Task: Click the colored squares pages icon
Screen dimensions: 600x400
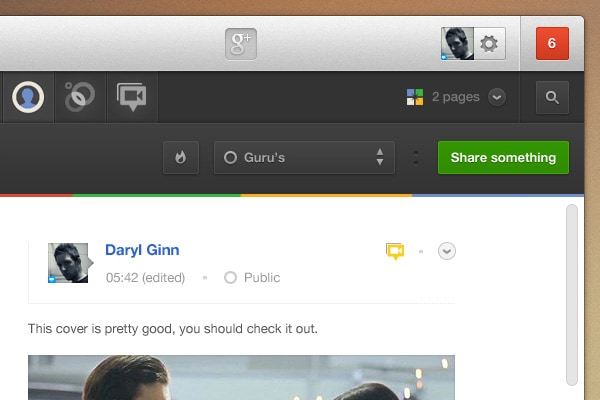Action: pos(415,97)
